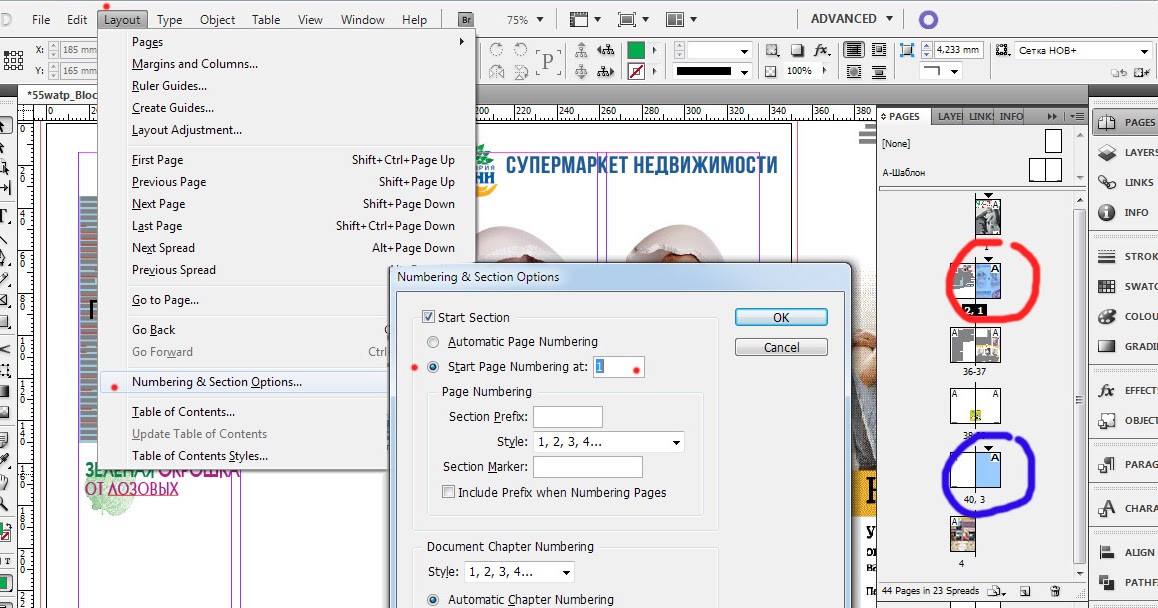Open the Stroke panel icon in dock
1158x608 pixels.
click(1106, 256)
